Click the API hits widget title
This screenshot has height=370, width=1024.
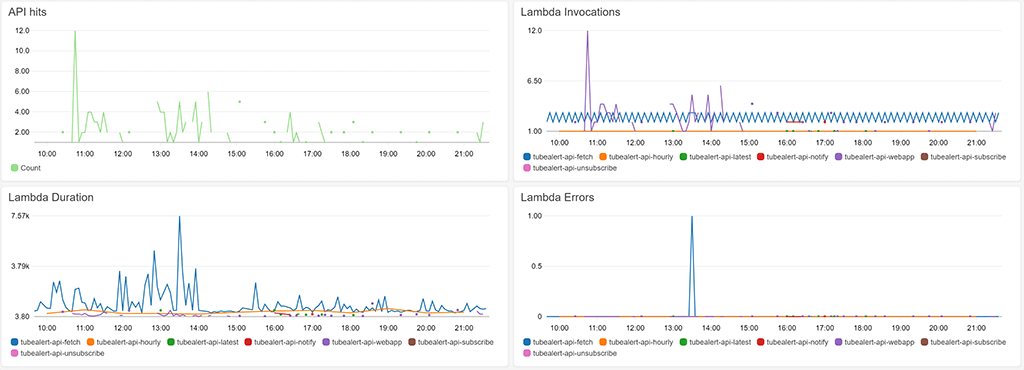27,12
